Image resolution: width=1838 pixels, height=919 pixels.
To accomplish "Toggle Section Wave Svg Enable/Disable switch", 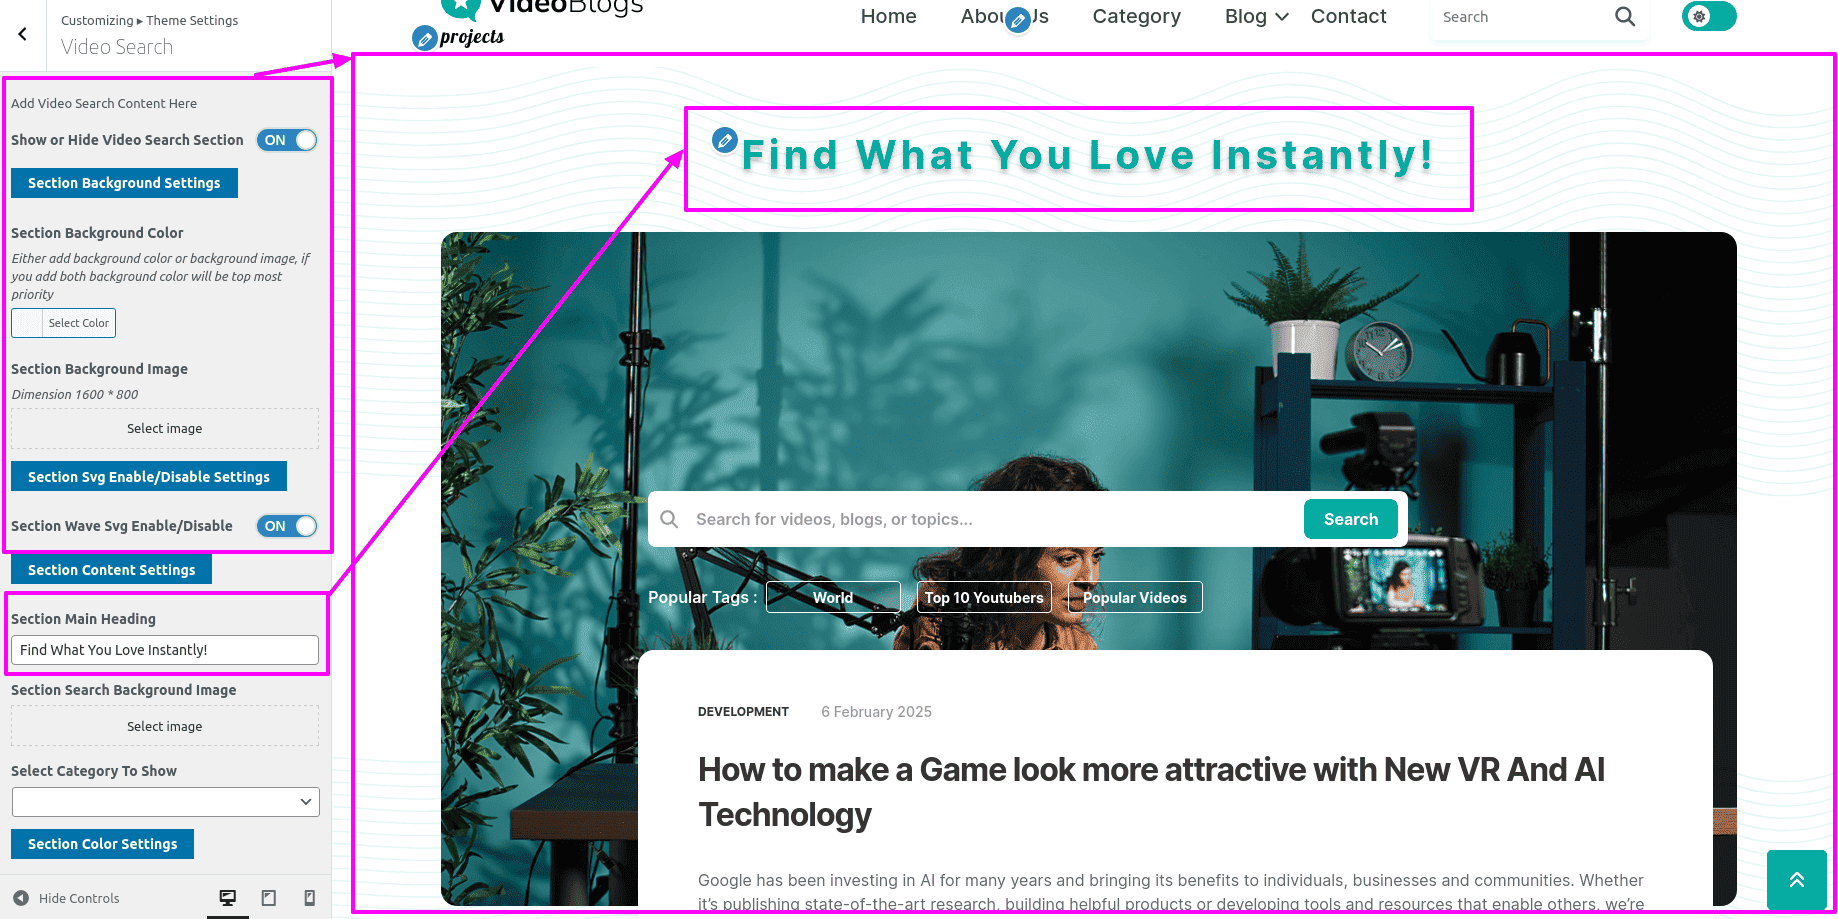I will [x=287, y=526].
